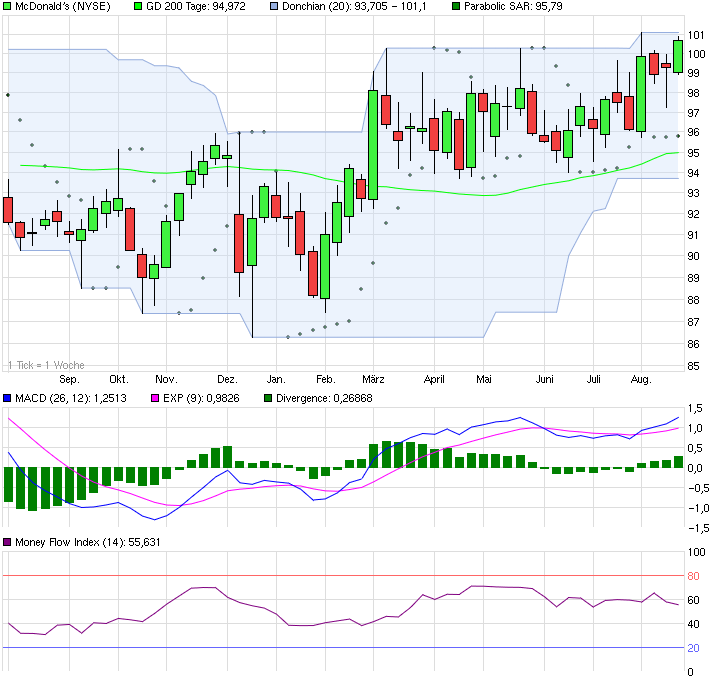
Task: Click the blue 20 level on Money Flow Index
Action: coord(693,648)
